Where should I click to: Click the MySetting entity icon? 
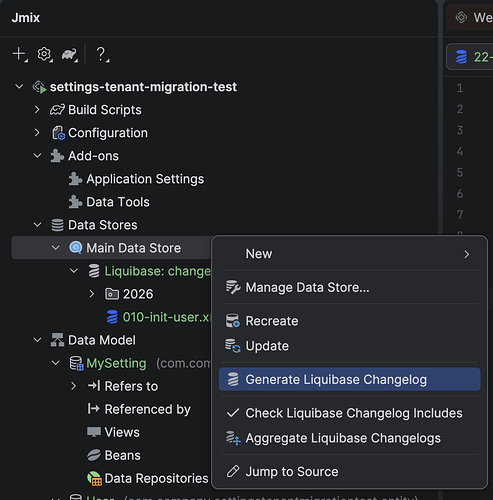pos(76,363)
